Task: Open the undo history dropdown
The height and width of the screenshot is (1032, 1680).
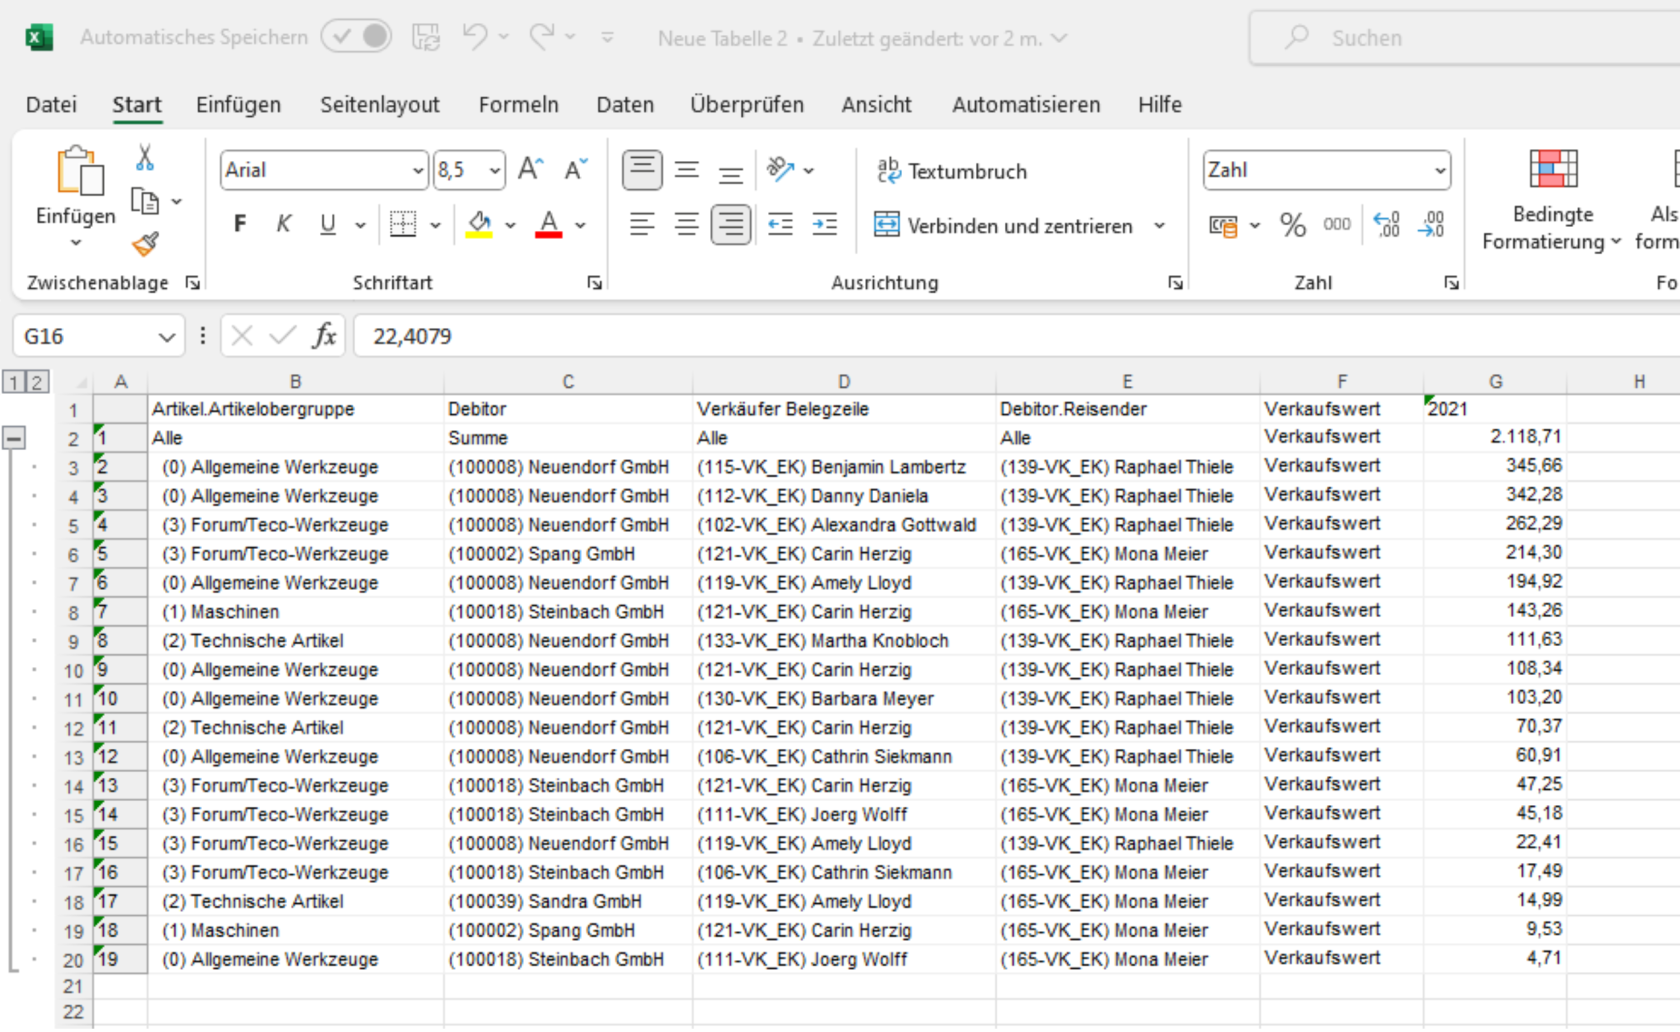Action: 503,37
